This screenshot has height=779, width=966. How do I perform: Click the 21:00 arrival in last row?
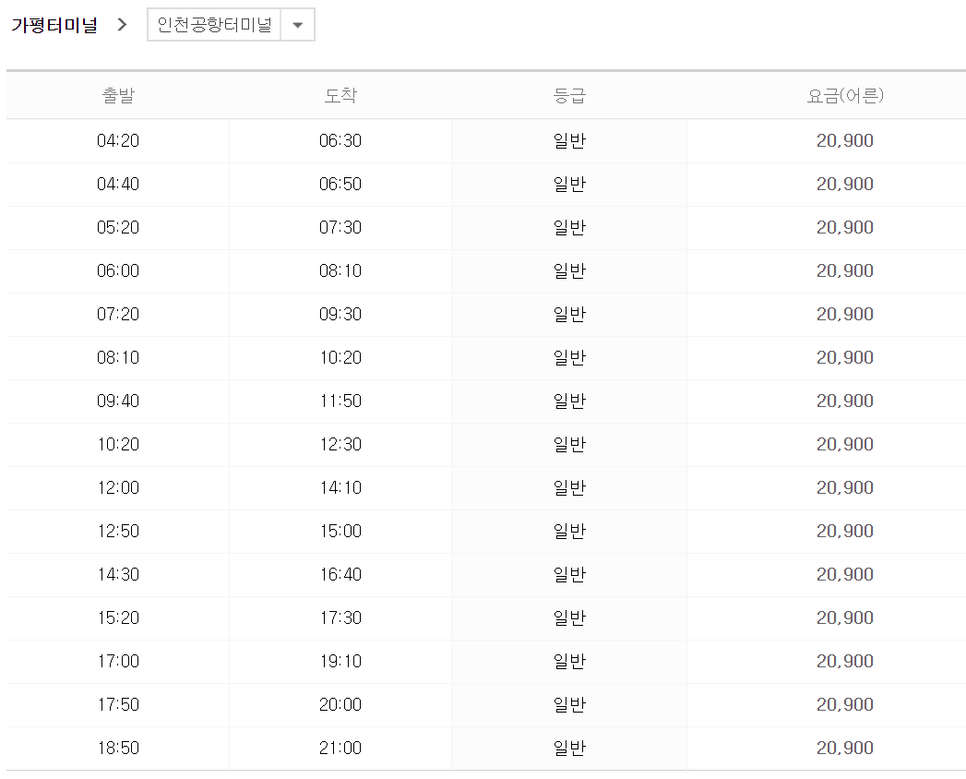[340, 748]
